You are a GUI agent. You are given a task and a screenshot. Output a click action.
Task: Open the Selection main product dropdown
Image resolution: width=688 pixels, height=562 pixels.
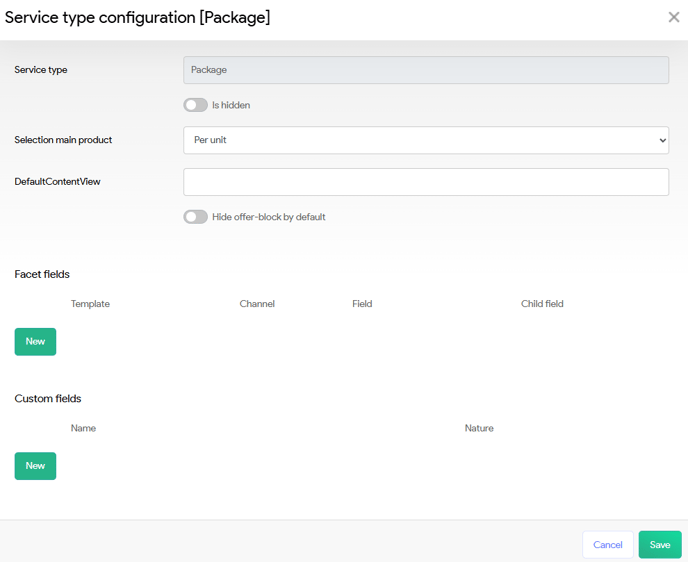tap(426, 140)
